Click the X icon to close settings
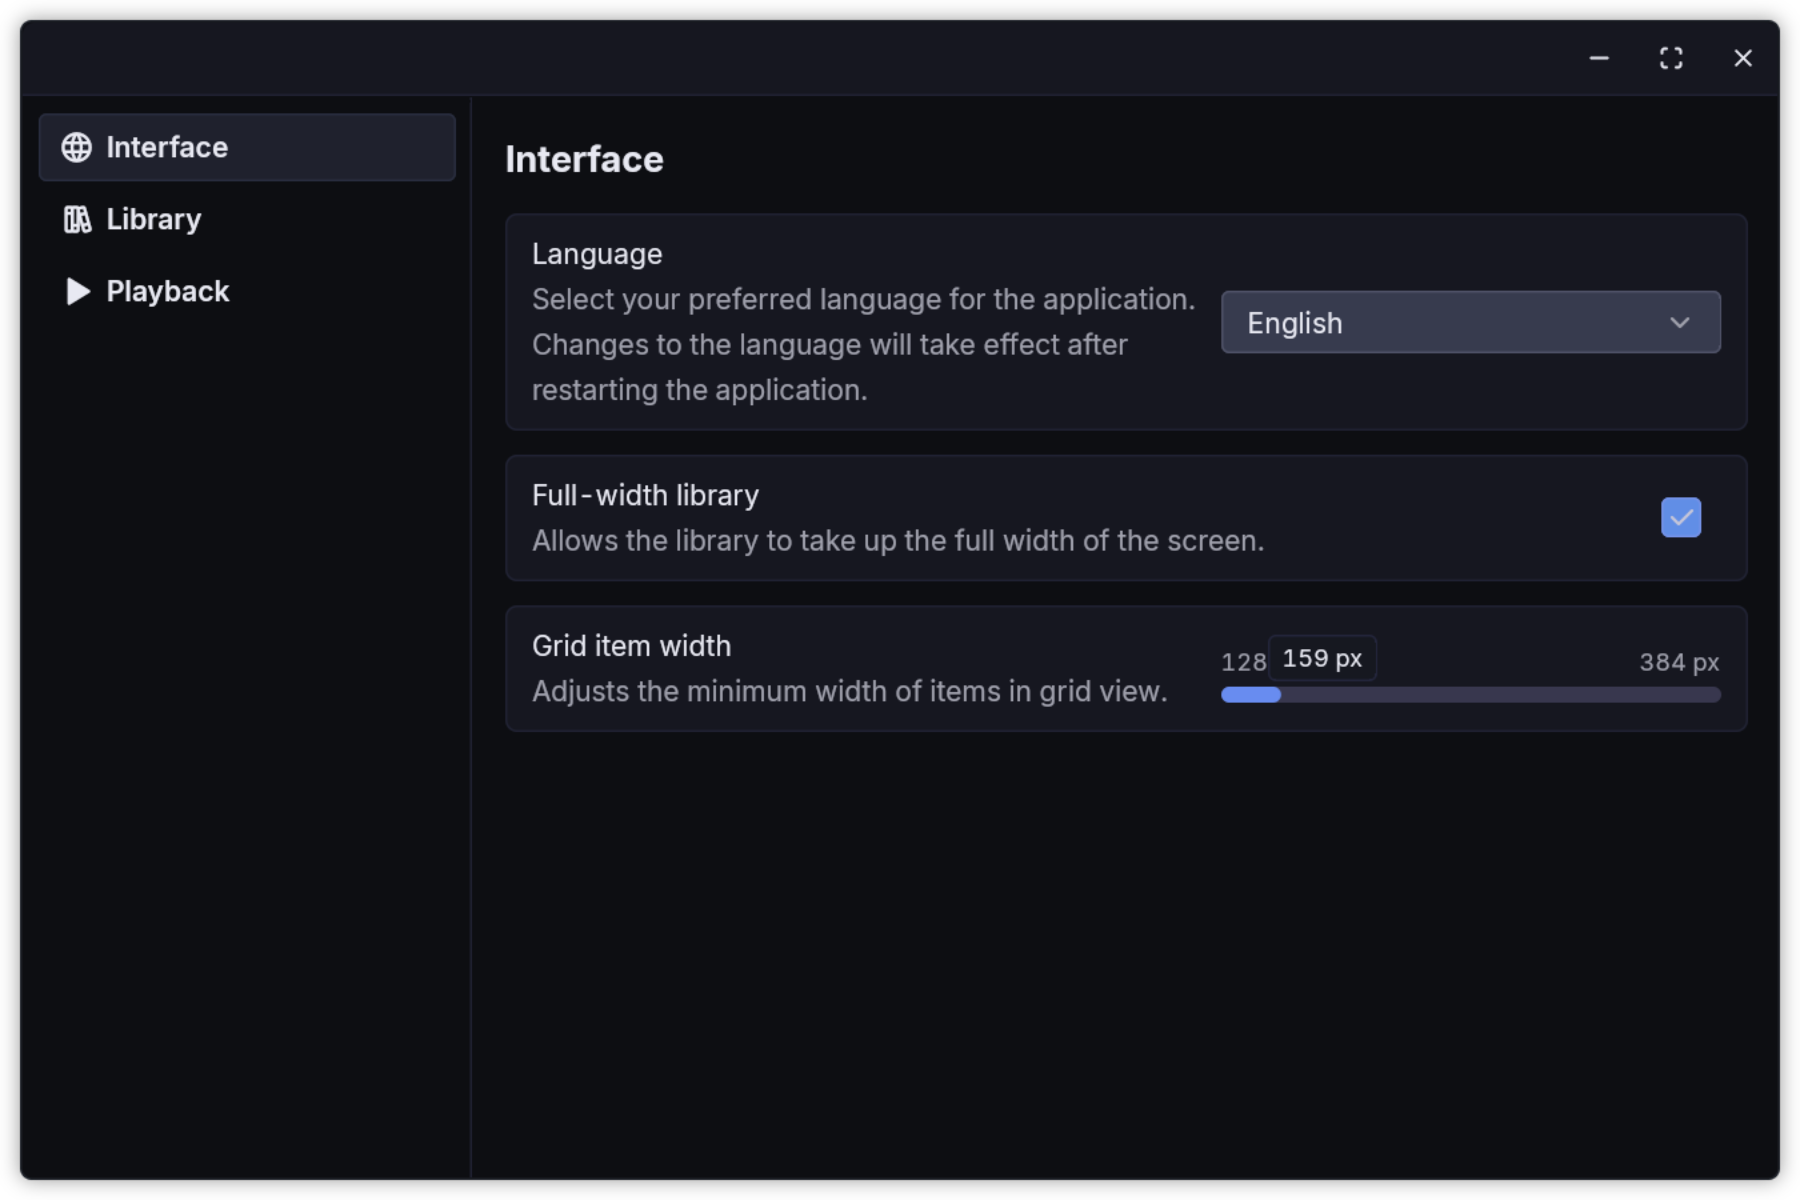1800x1200 pixels. click(1743, 58)
